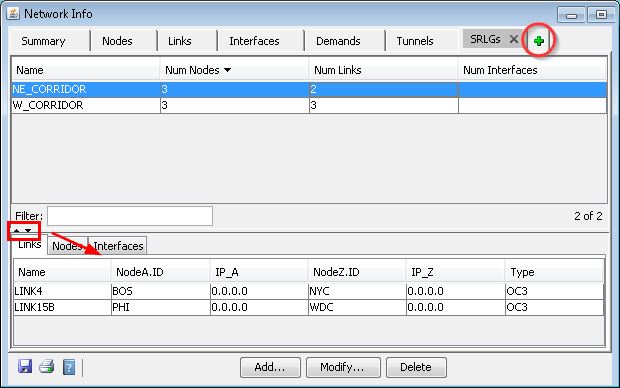Screen dimensions: 620x388
Task: Click the '2 of 2' count label
Action: 588,216
